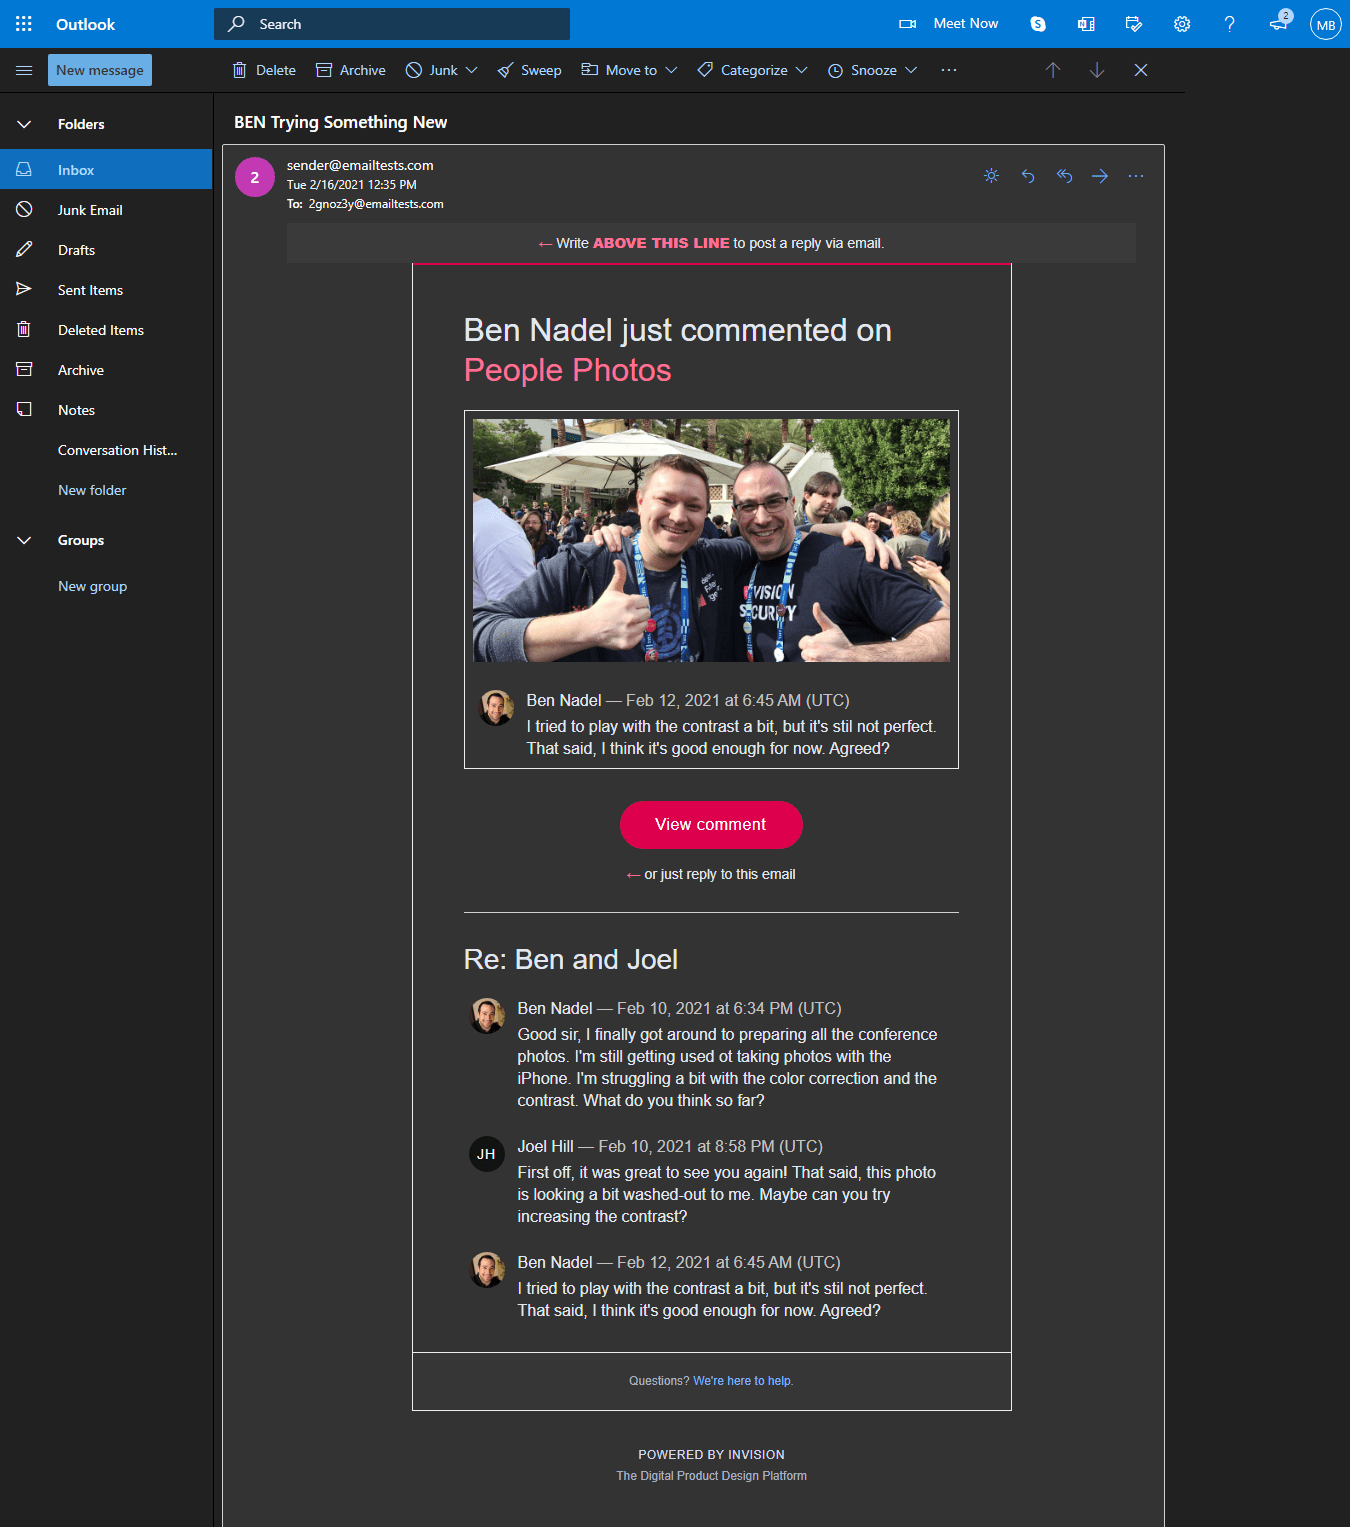
Task: Archive the message using the toolbar icon
Action: [324, 70]
